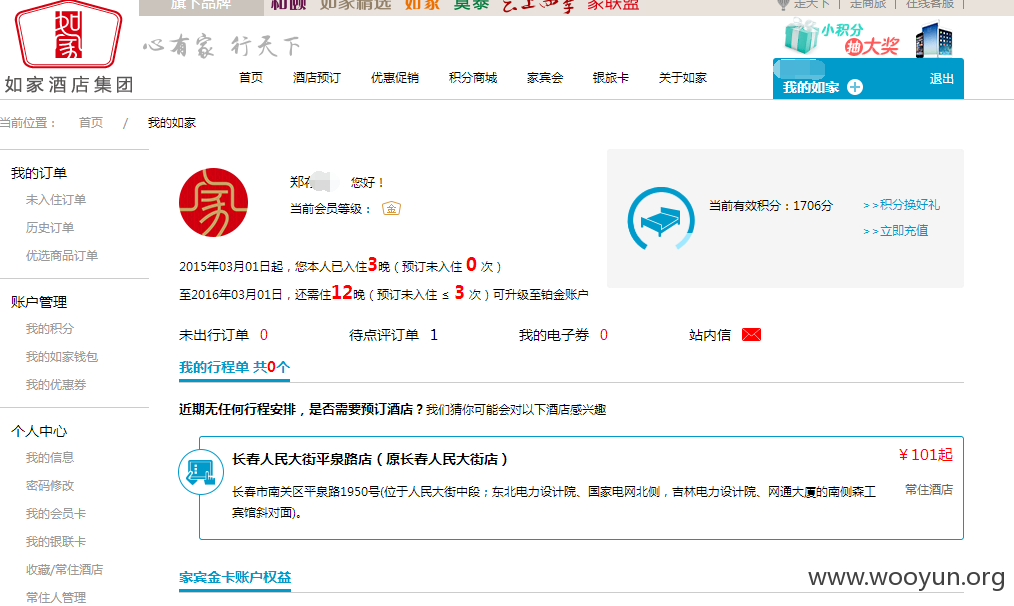Open the red envelope 站内信 icon
Viewport: 1014px width, 606px height.
point(751,334)
